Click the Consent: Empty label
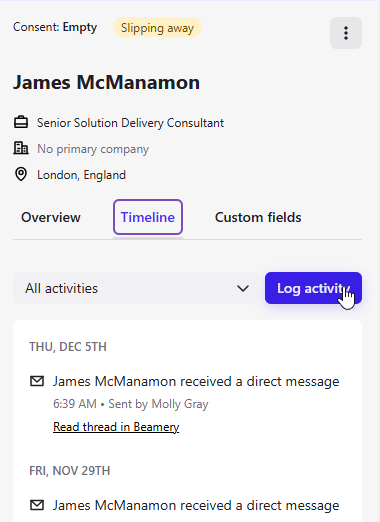The image size is (380, 522). click(55, 27)
